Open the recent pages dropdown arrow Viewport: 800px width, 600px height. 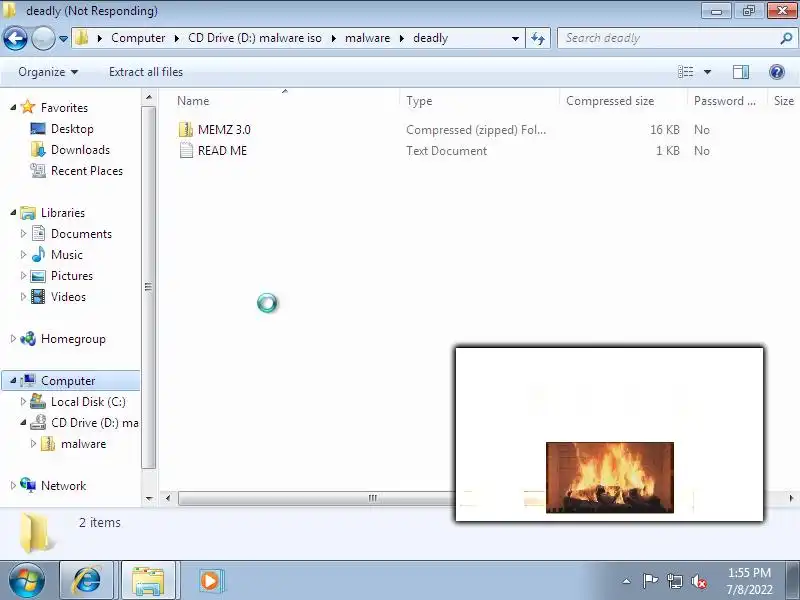63,39
